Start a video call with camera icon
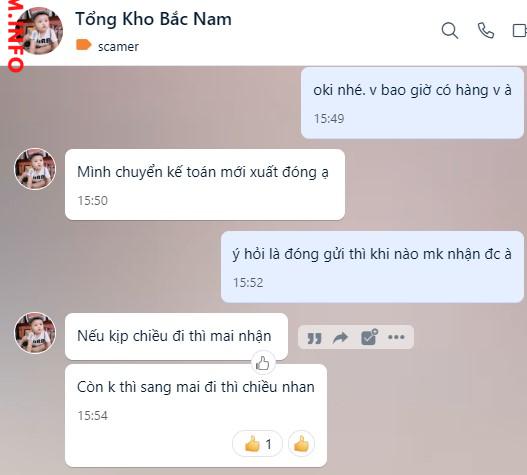 click(519, 30)
